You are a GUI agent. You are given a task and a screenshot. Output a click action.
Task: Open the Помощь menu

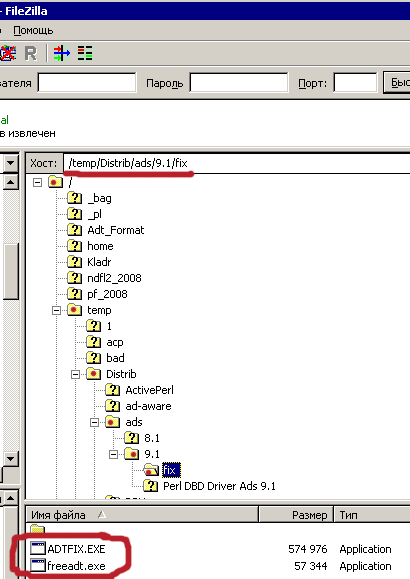click(x=33, y=30)
